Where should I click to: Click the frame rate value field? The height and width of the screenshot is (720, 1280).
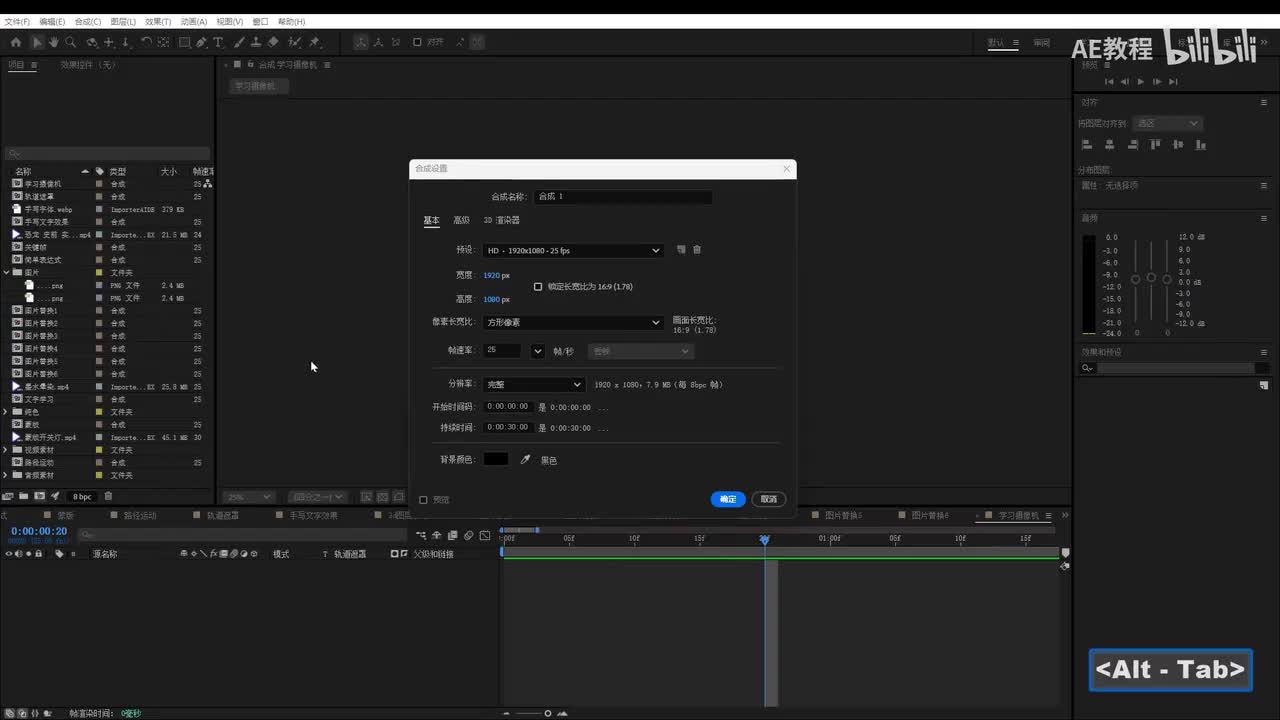(x=502, y=351)
